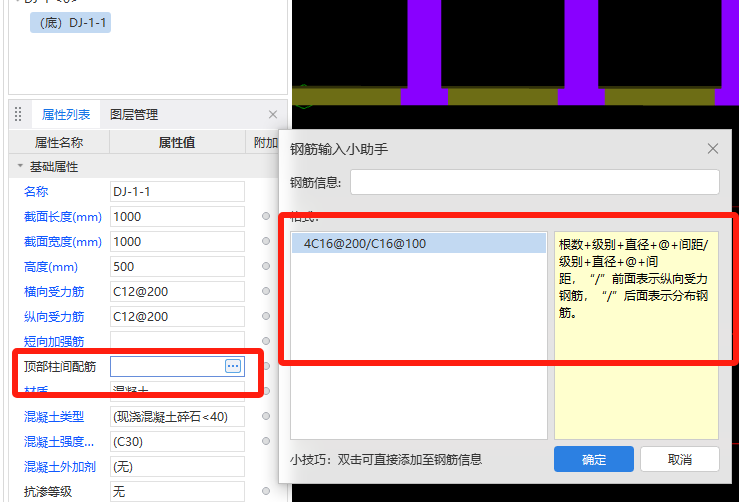Click the 确定 button
Image resolution: width=739 pixels, height=502 pixels.
(594, 459)
